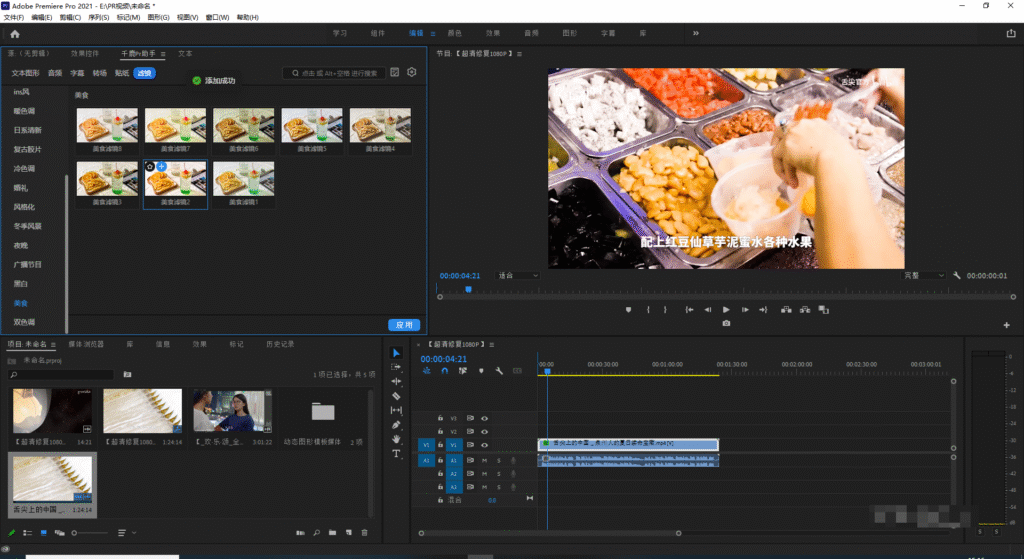Select the 冷色调 filter category
Viewport: 1024px width, 559px height.
[x=25, y=168]
